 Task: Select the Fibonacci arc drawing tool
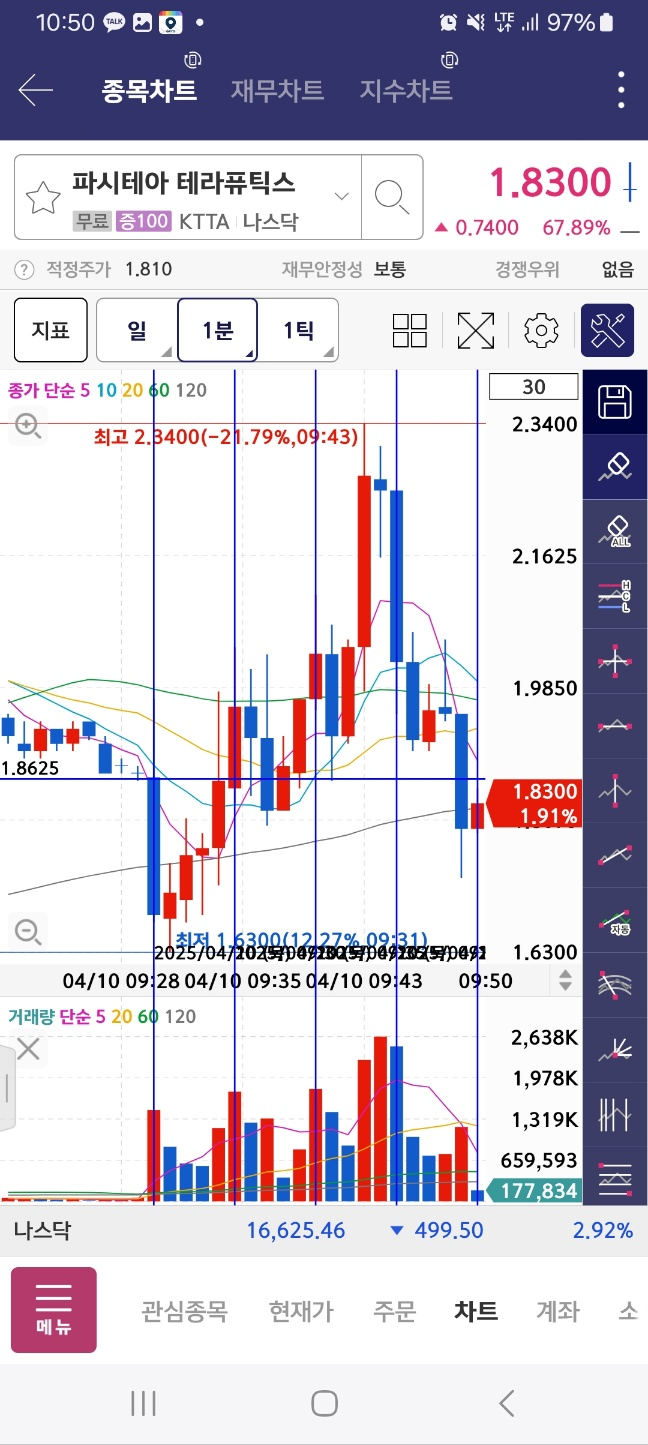(614, 985)
